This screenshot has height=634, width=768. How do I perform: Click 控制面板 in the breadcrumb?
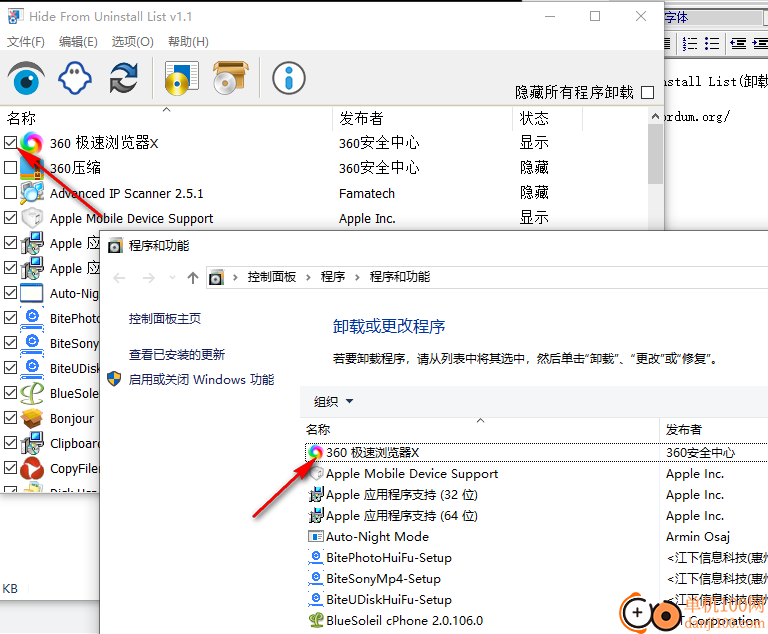272,277
